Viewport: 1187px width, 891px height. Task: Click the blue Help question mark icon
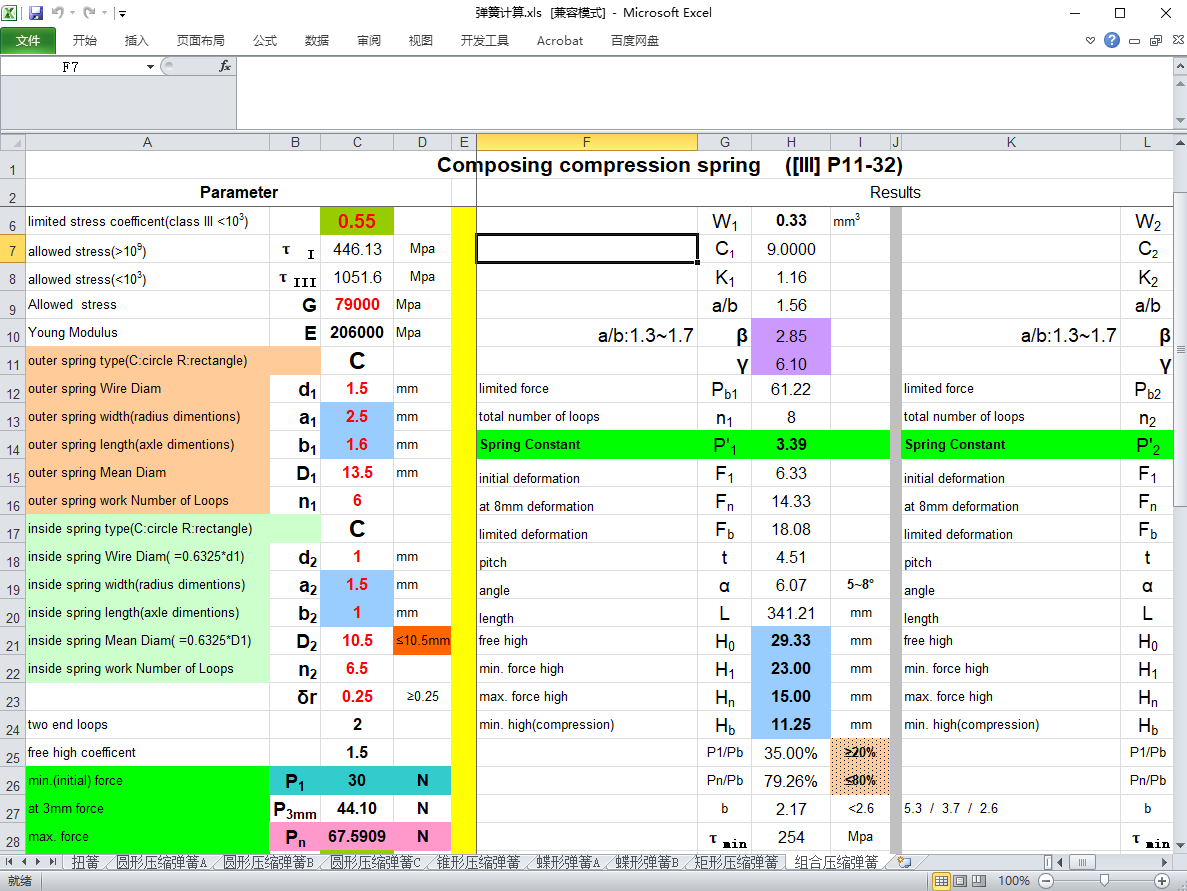pyautogui.click(x=1111, y=41)
